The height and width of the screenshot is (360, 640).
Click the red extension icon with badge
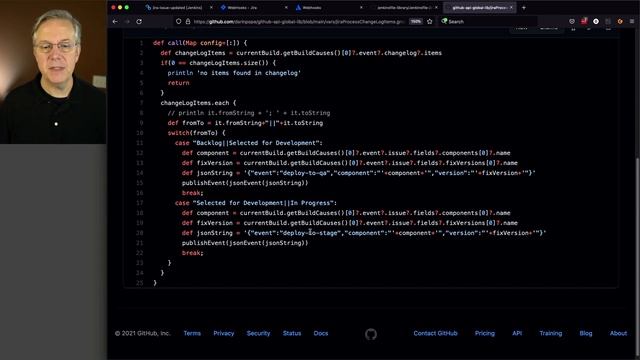click(584, 21)
